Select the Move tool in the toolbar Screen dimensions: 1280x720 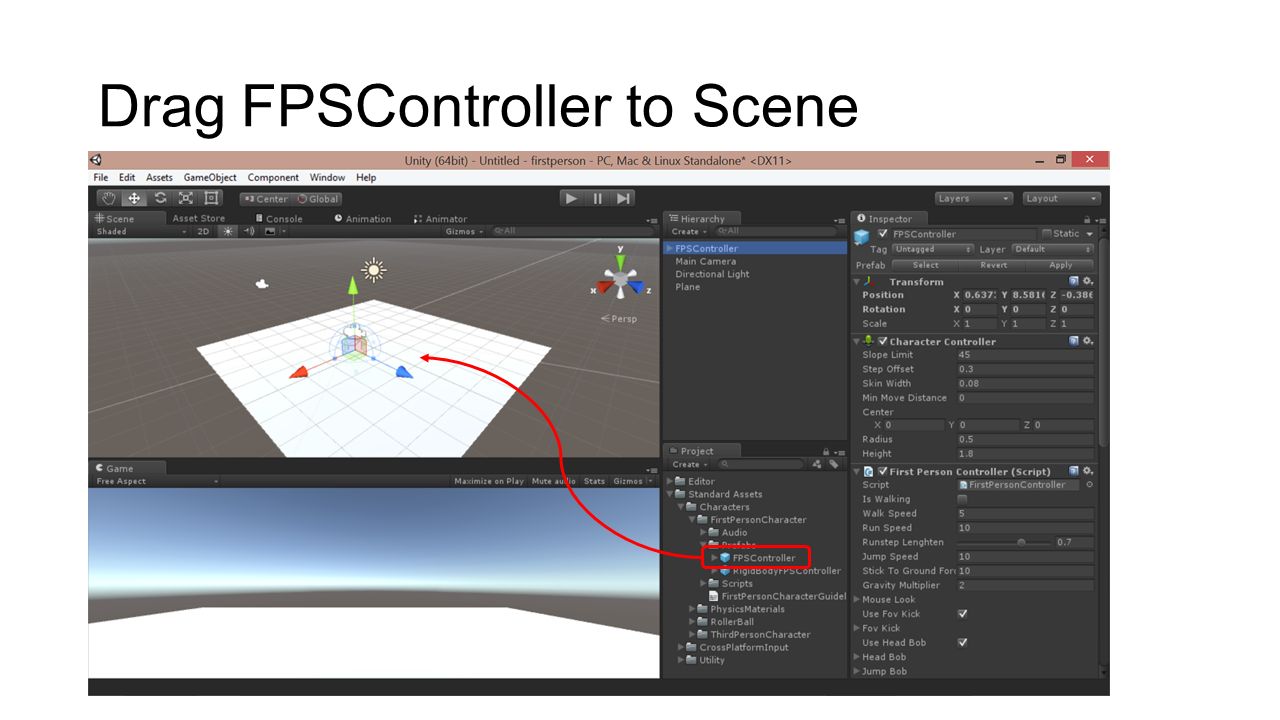135,198
